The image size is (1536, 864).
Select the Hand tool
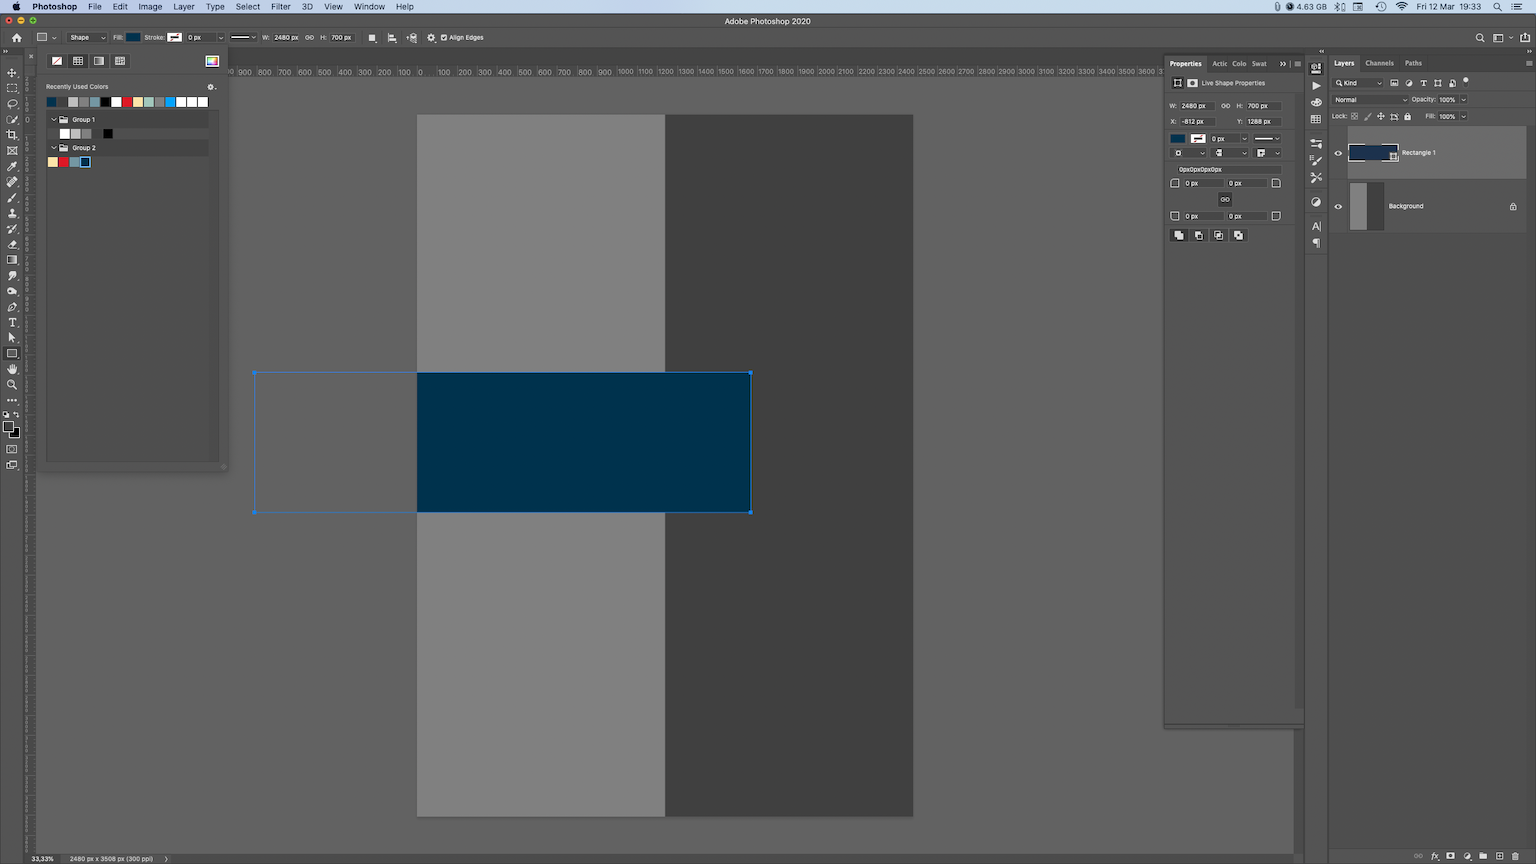[12, 369]
